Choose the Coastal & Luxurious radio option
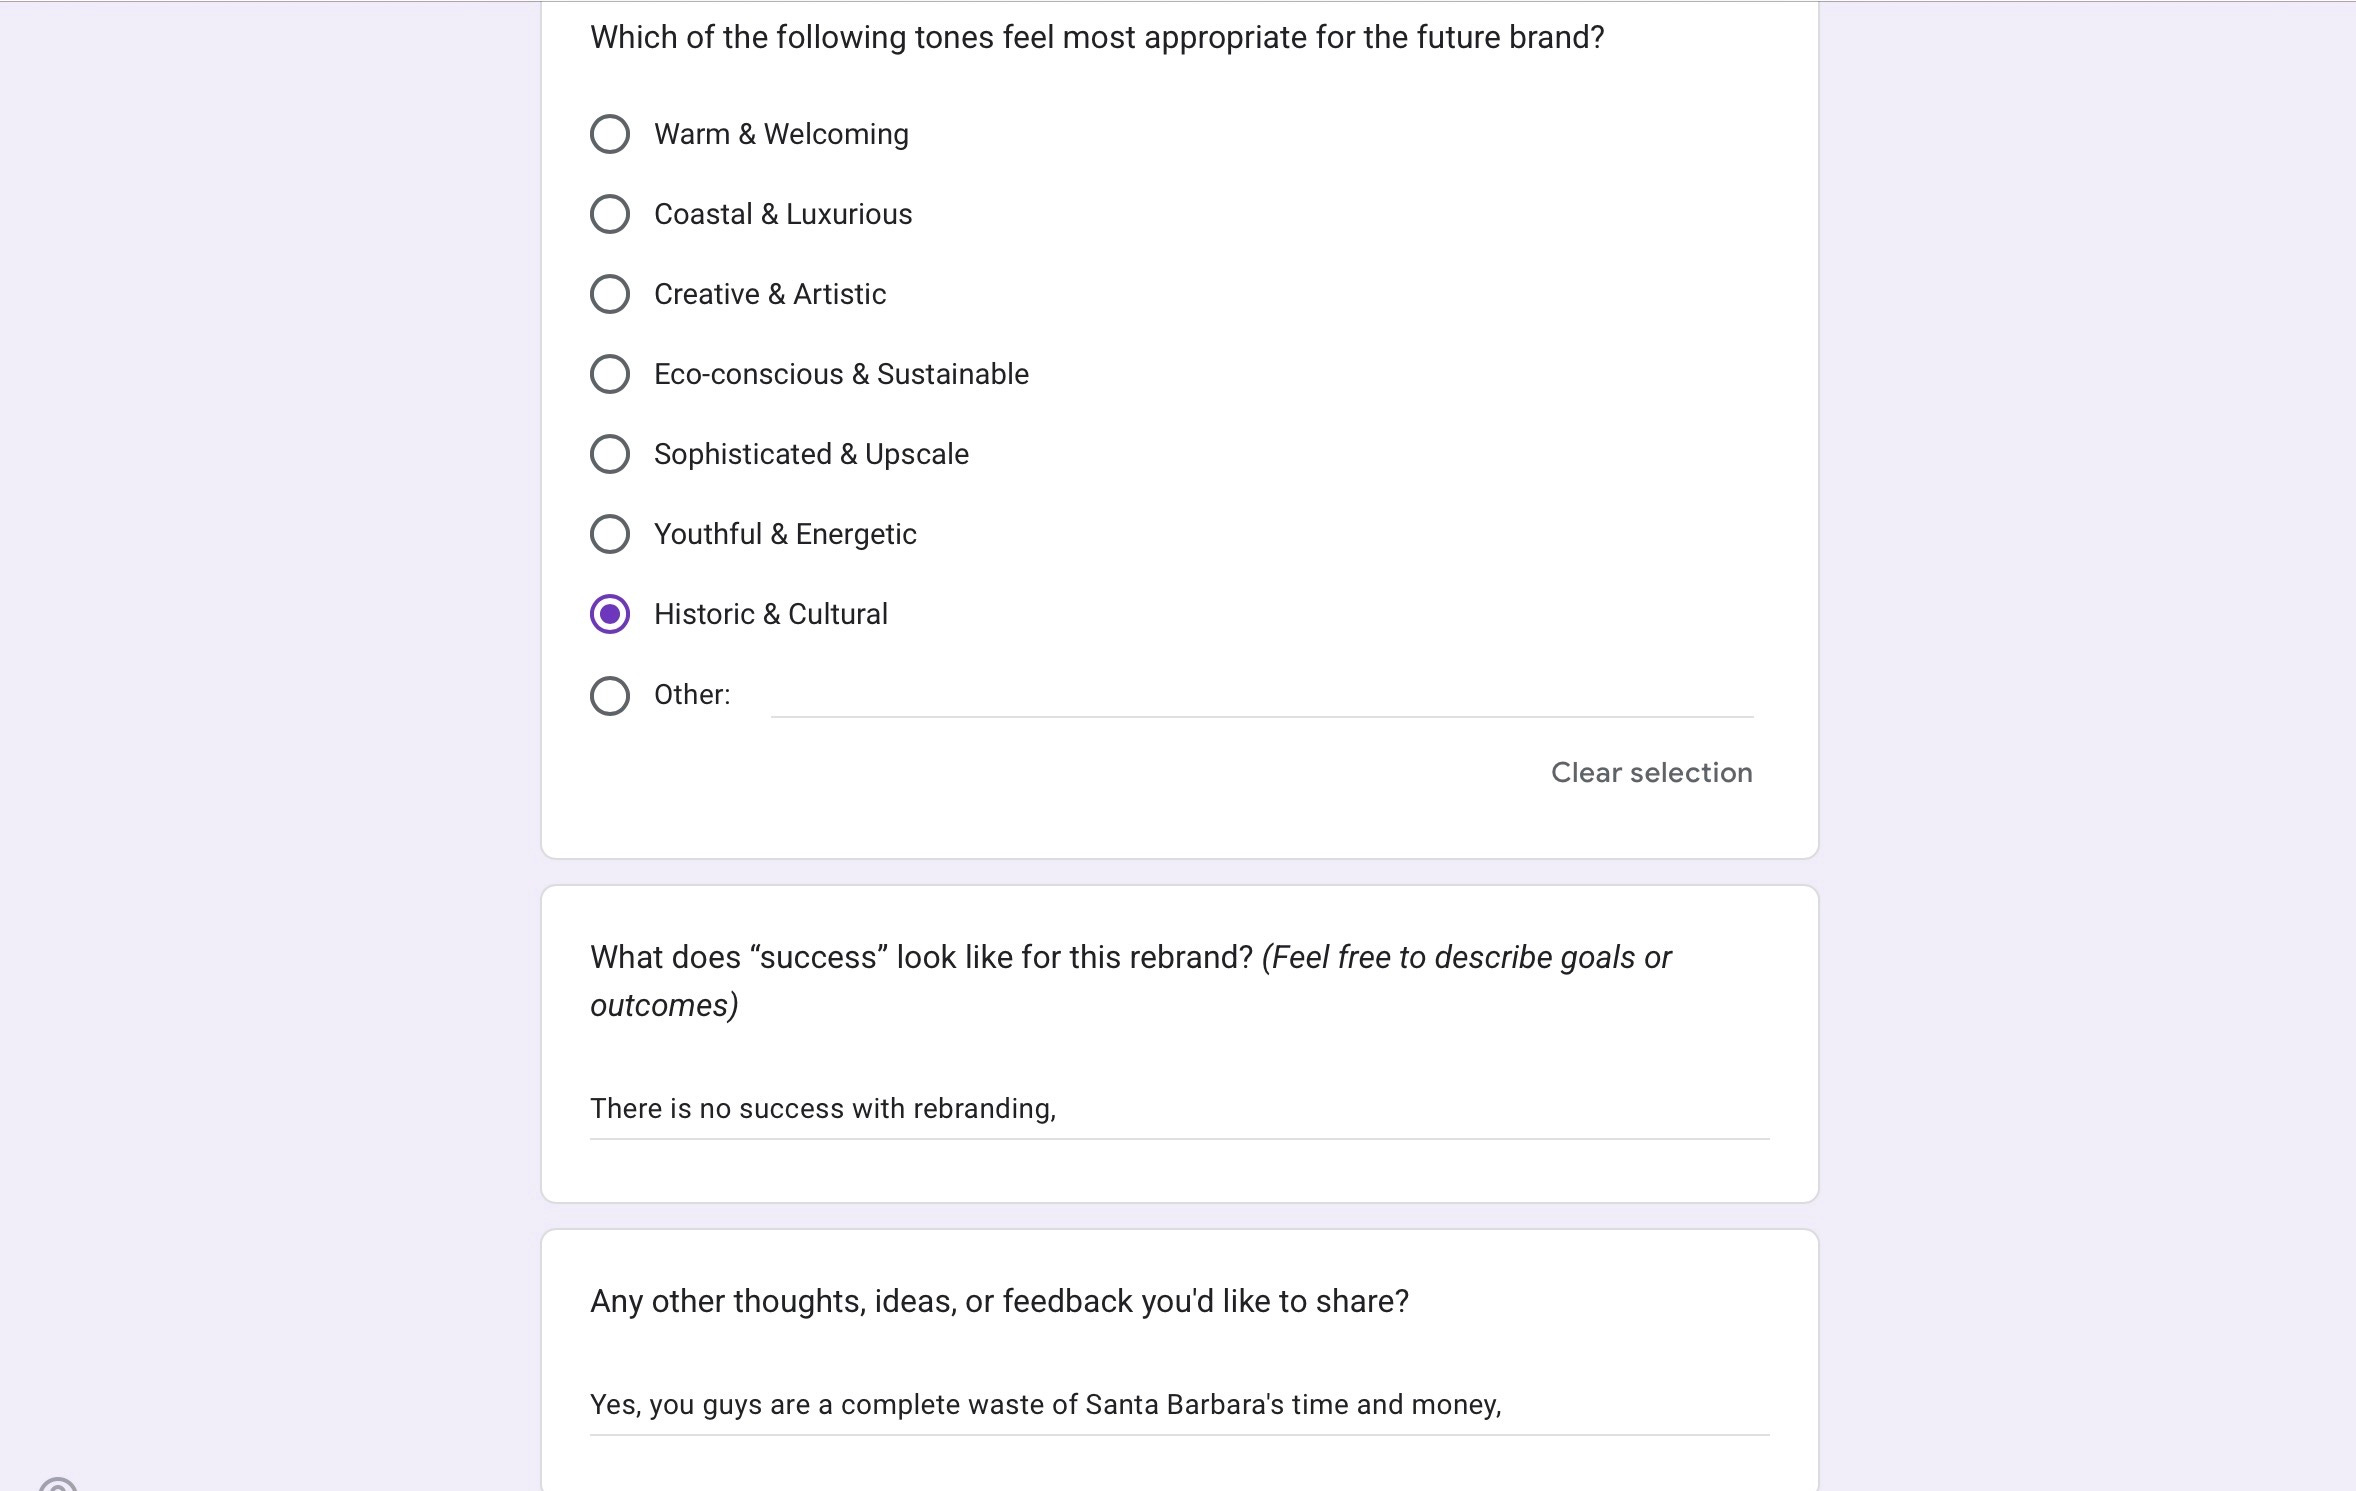2356x1491 pixels. tap(610, 214)
